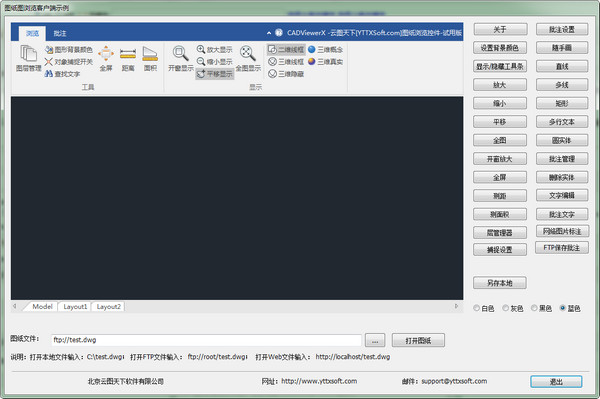The width and height of the screenshot is (600, 399).
Task: Select 三维线框 3D wireframe mode
Action: 286,62
